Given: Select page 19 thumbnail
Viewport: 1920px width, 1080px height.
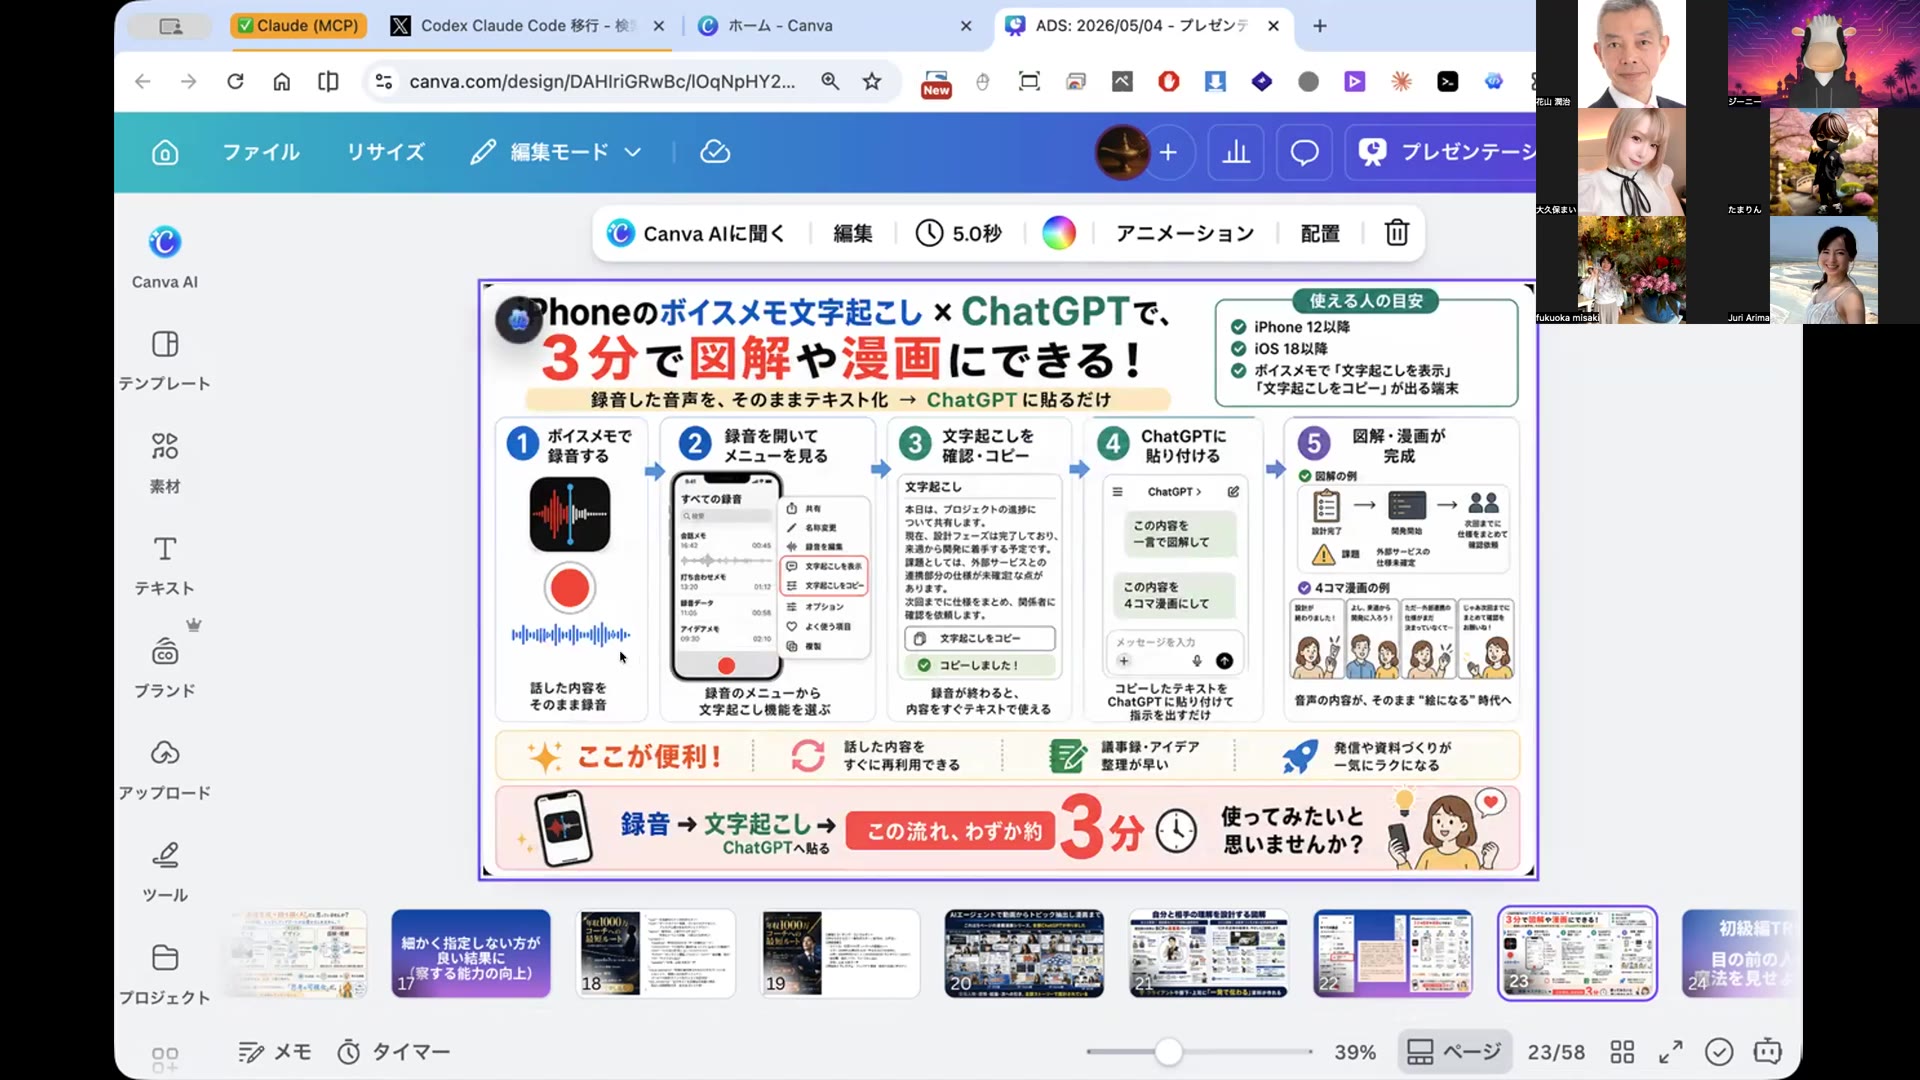Looking at the screenshot, I should click(x=840, y=954).
